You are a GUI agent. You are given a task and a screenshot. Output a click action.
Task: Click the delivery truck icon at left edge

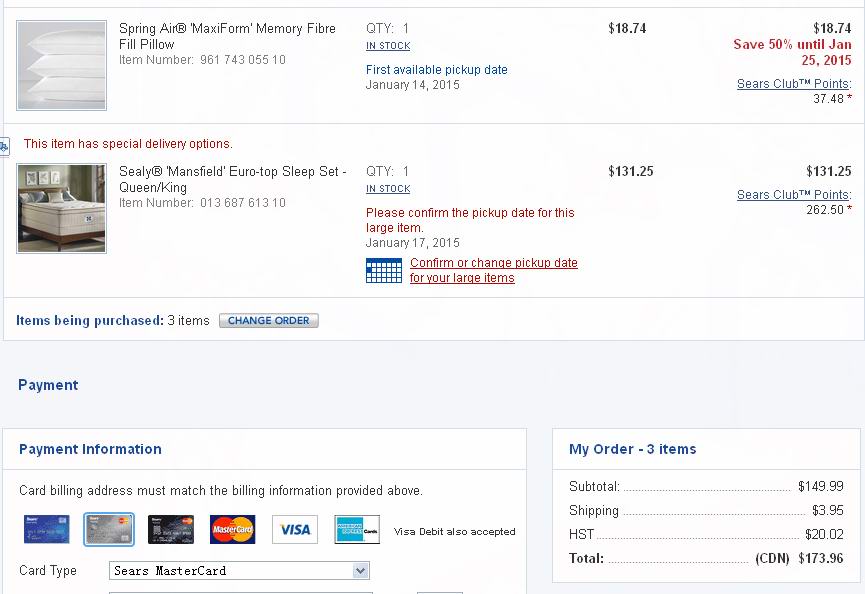[x=4, y=147]
